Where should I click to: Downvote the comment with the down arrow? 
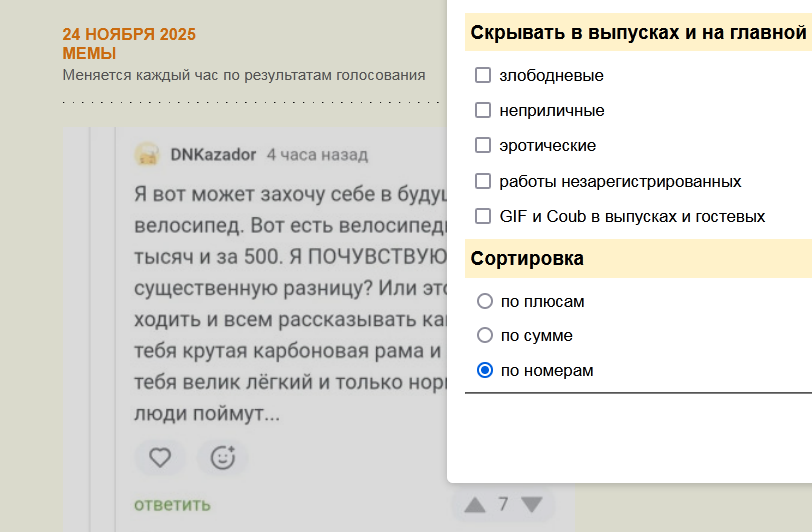[x=531, y=505]
